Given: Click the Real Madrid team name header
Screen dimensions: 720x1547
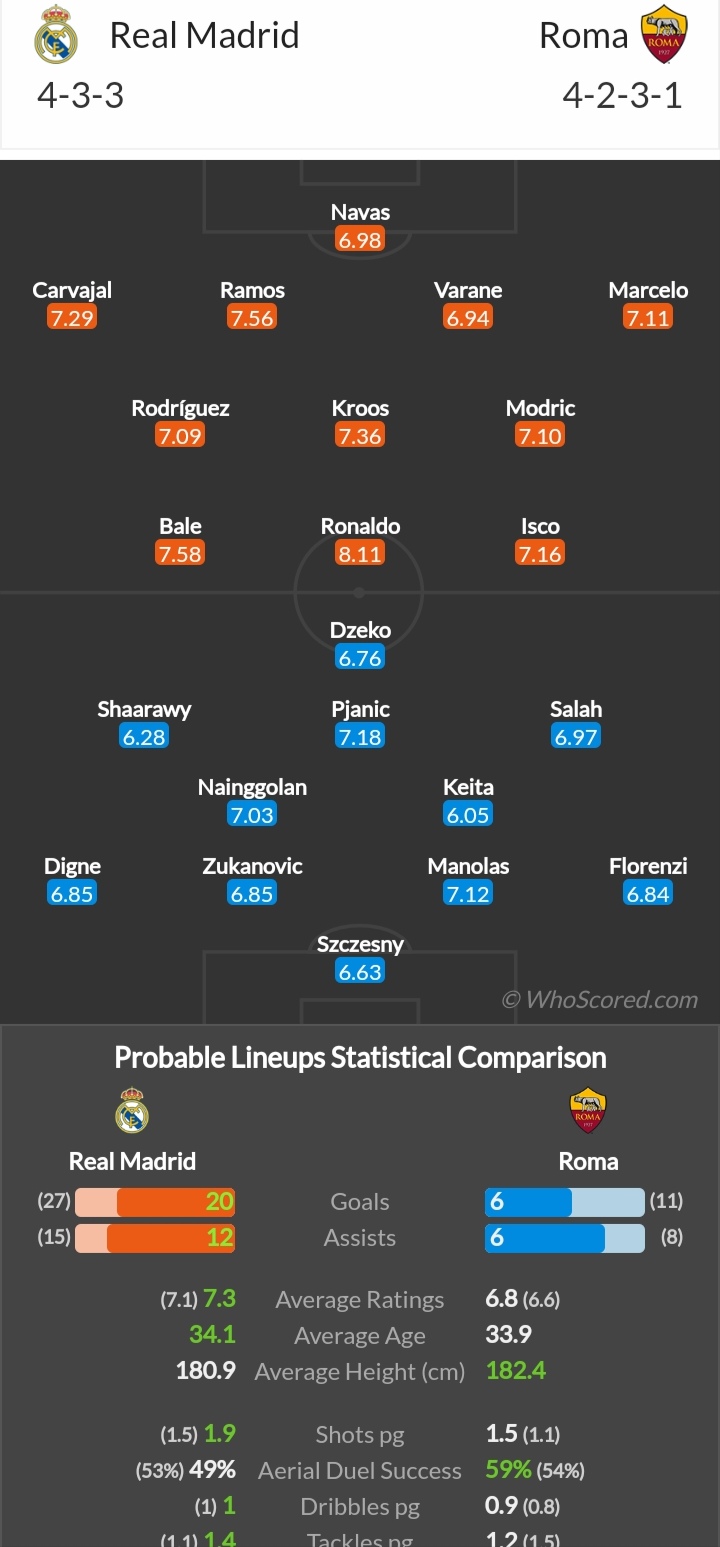Looking at the screenshot, I should 204,35.
